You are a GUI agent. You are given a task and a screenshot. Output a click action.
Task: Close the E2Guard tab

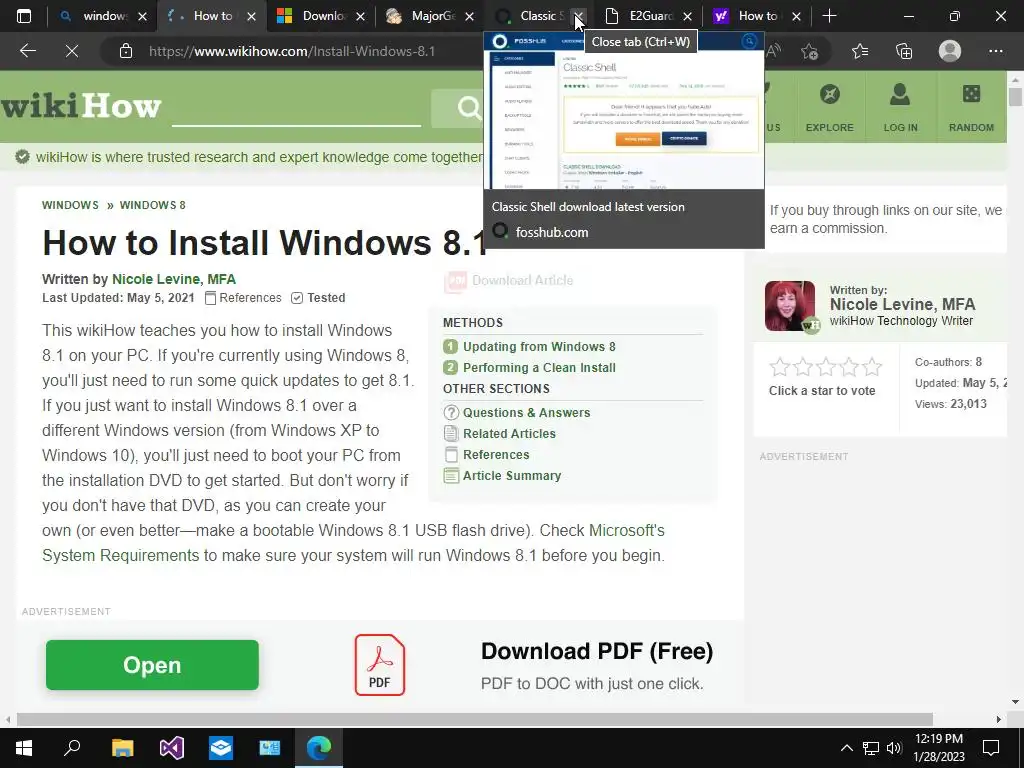point(687,16)
